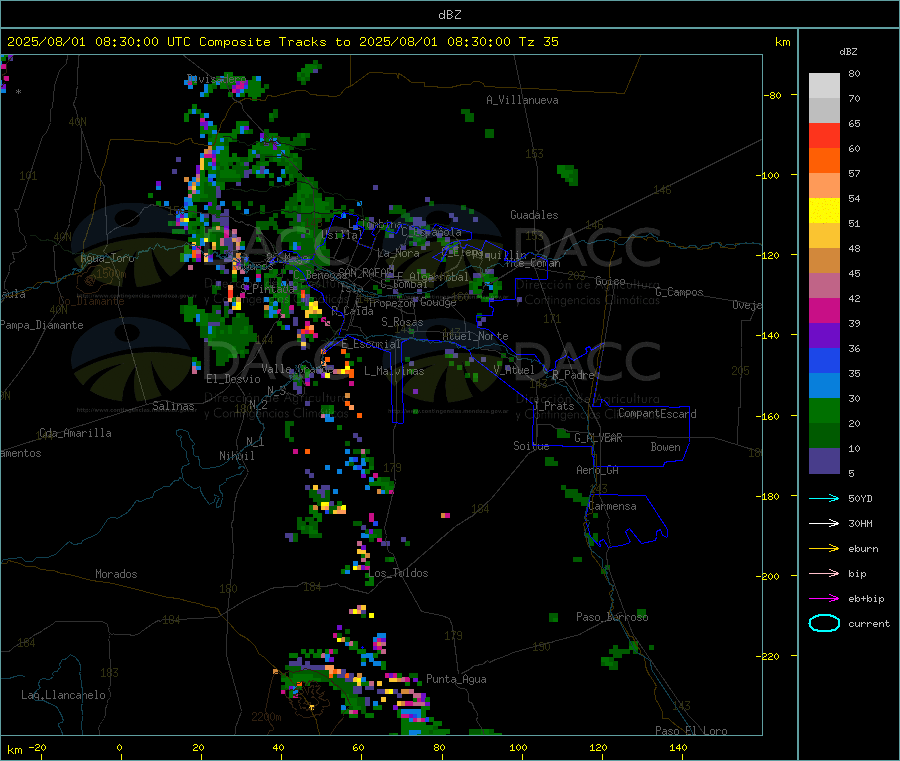Screen dimensions: 900x761
Task: Pick the green swatch below the 30 dBZ mark
Action: tap(824, 411)
